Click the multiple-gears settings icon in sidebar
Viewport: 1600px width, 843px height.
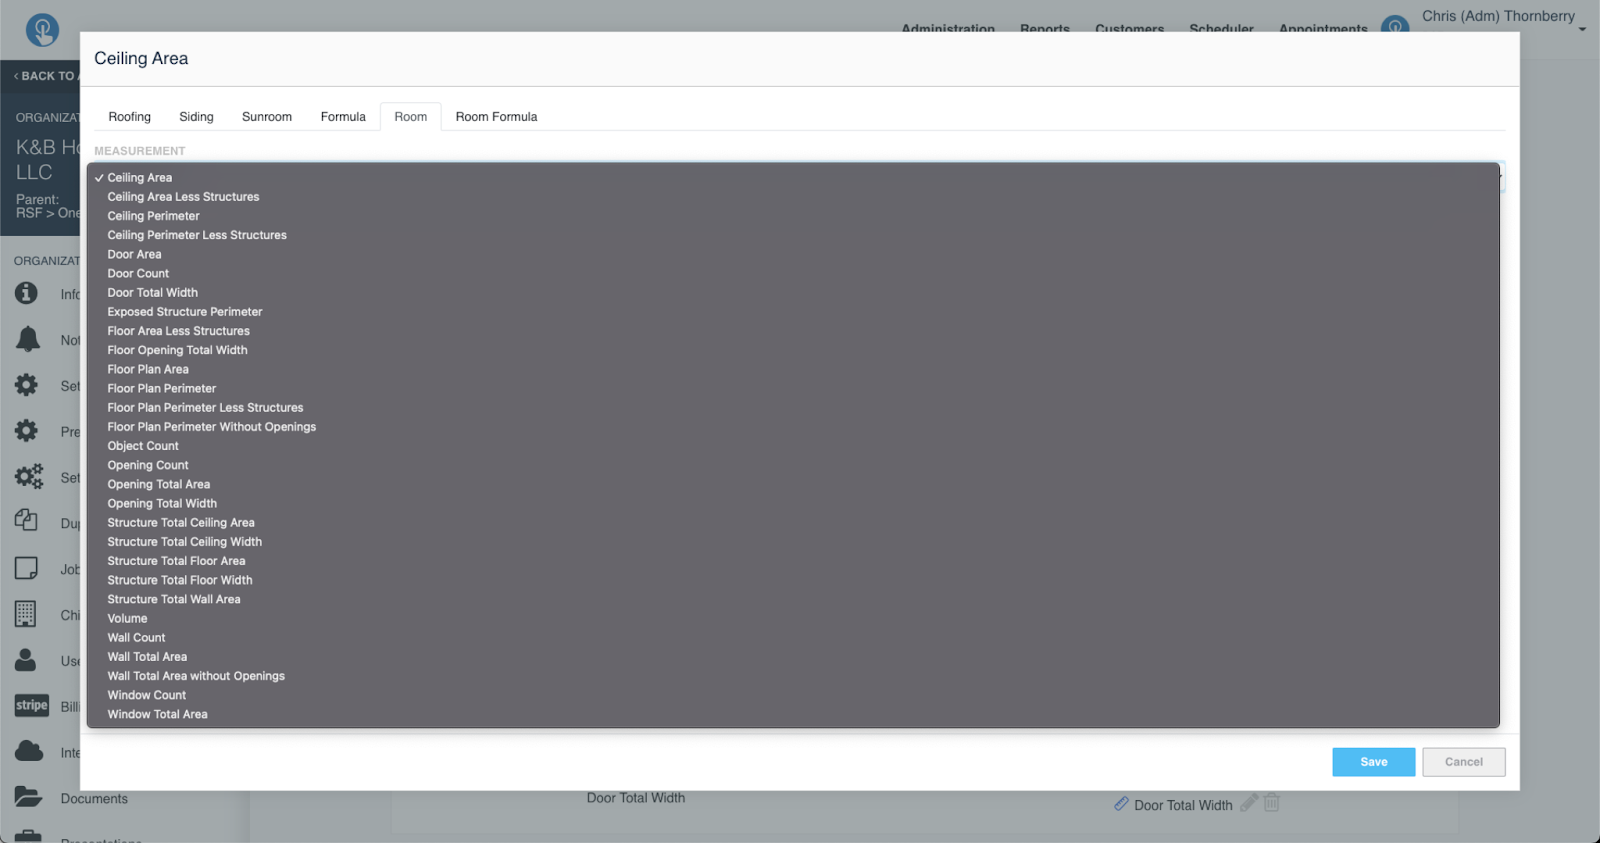click(x=29, y=476)
